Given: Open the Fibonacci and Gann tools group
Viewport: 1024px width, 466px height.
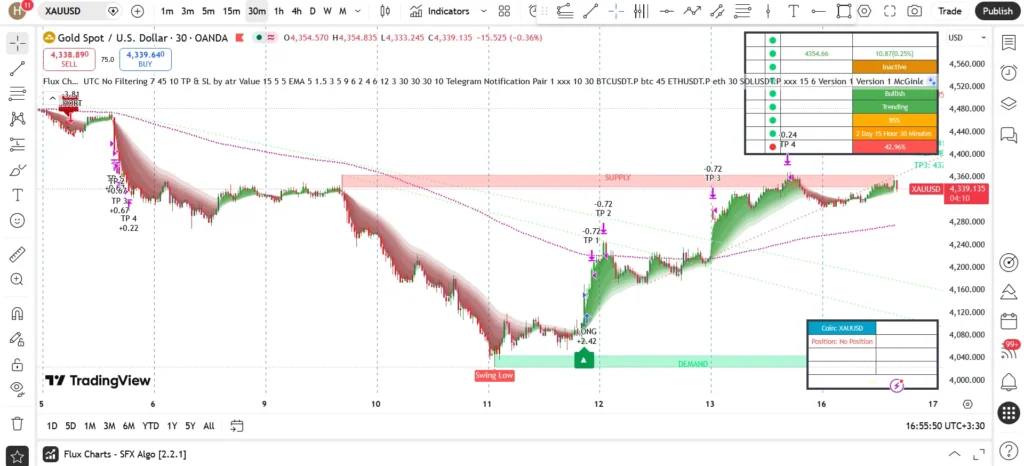Looking at the screenshot, I should coord(18,94).
